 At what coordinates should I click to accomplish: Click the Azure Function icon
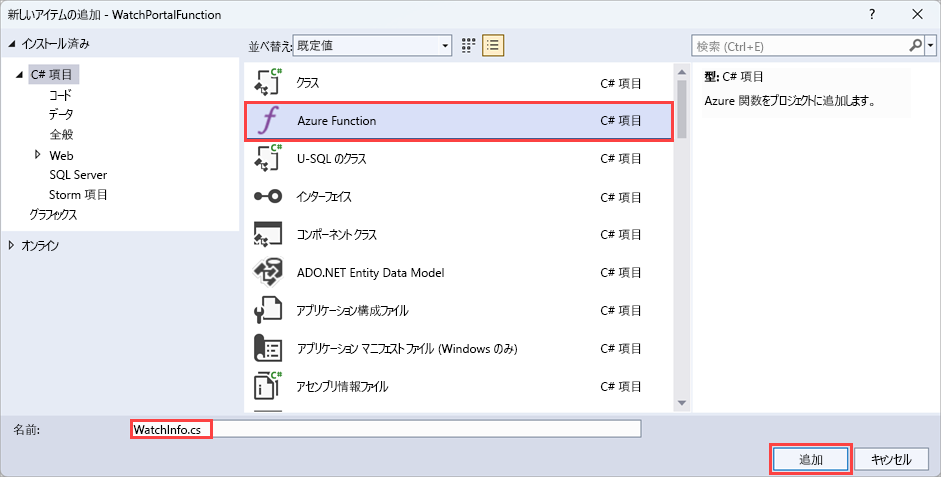click(x=268, y=121)
